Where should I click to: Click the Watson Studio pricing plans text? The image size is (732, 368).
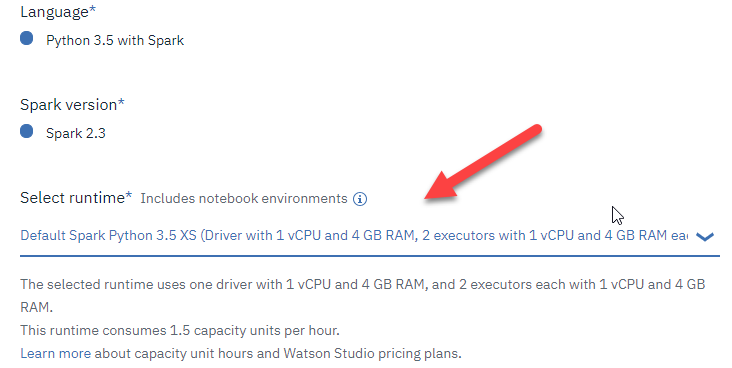372,354
